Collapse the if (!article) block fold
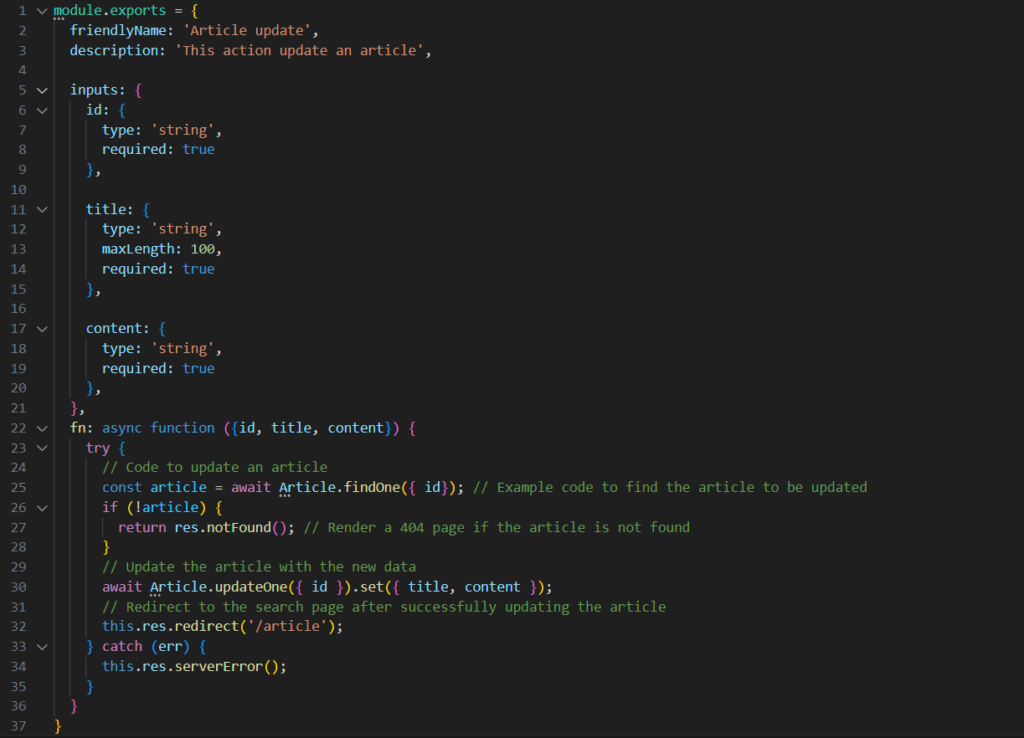Screen dimensions: 1024x738 40,507
